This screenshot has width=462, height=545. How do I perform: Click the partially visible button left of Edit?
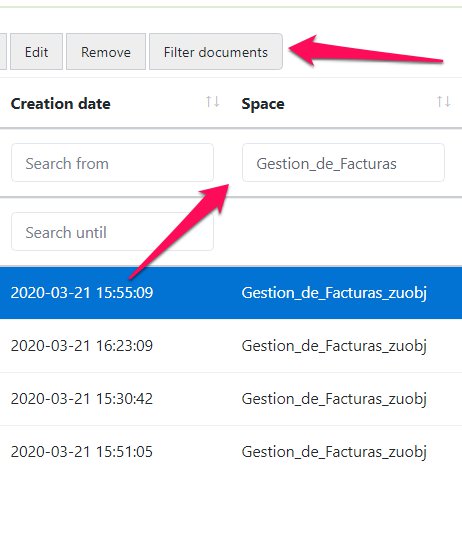point(3,52)
